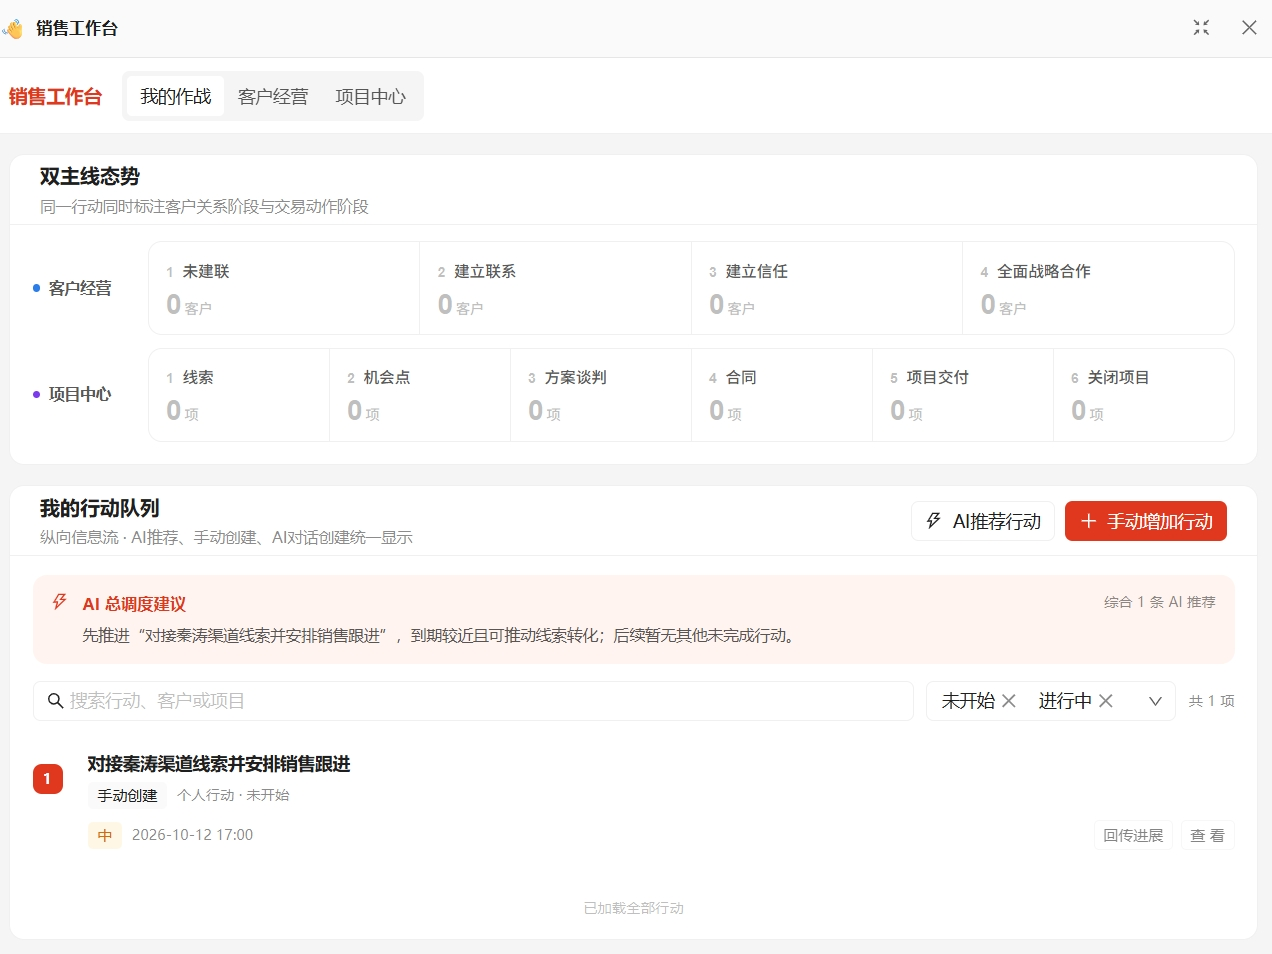Click the 综合 1 条 AI 推荐 text
Screen dimensions: 1272x954
tap(1160, 602)
